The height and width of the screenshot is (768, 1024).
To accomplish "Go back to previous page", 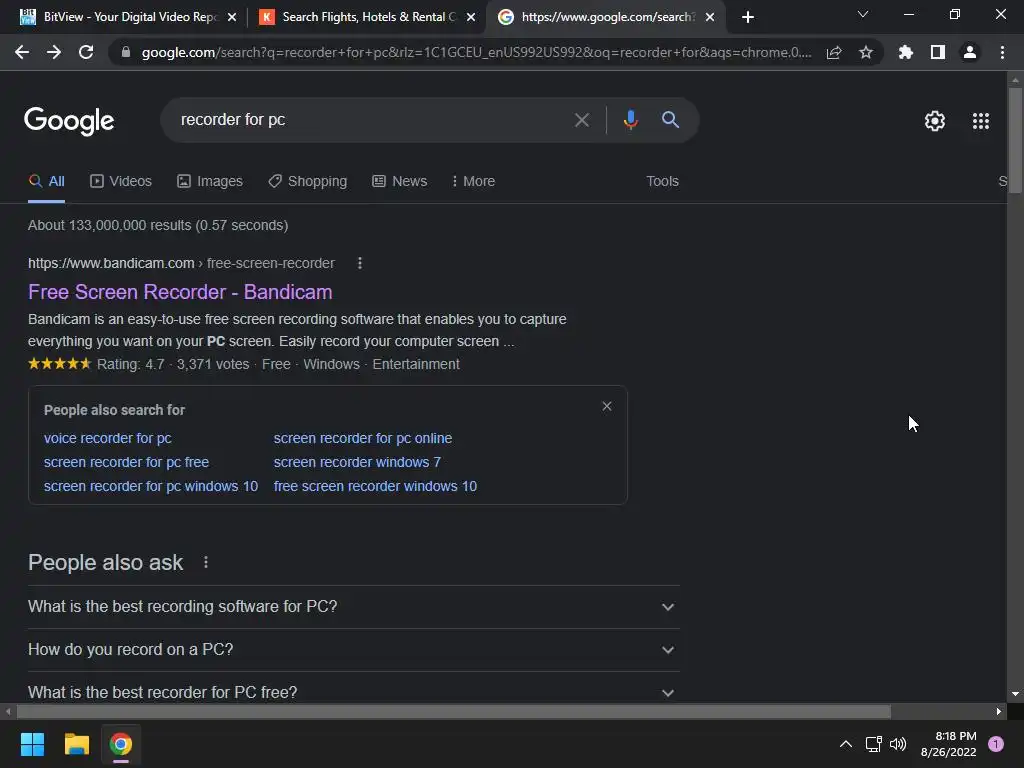I will coord(22,52).
